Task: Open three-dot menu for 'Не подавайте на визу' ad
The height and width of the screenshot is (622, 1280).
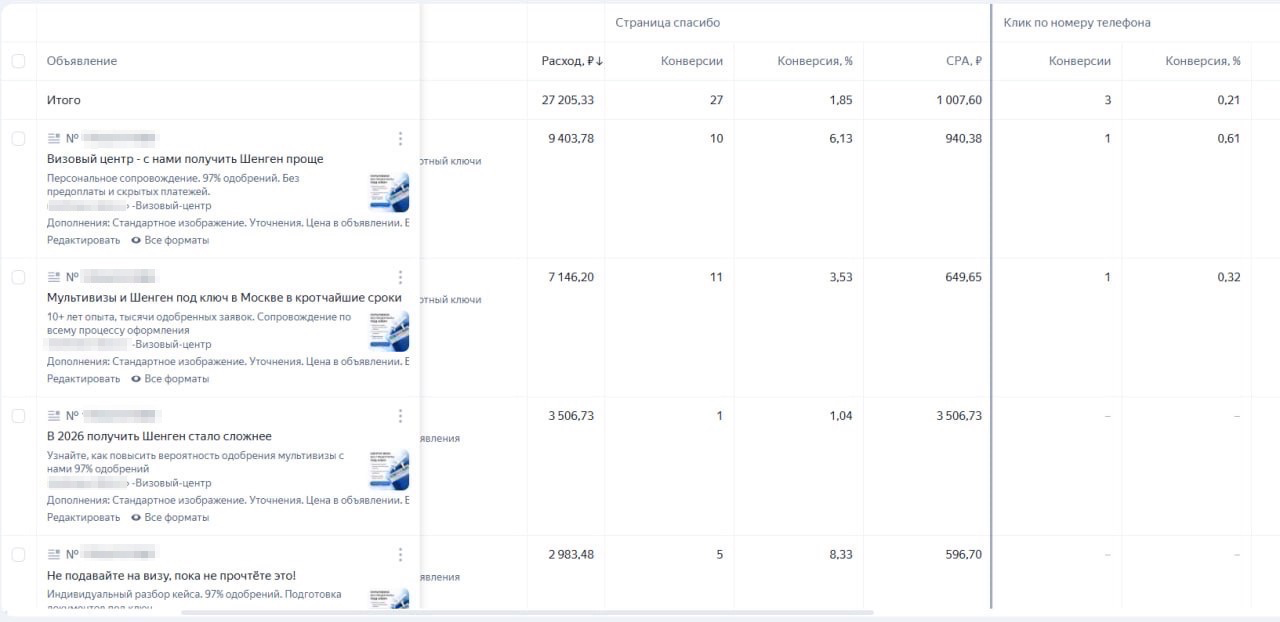Action: coord(400,554)
